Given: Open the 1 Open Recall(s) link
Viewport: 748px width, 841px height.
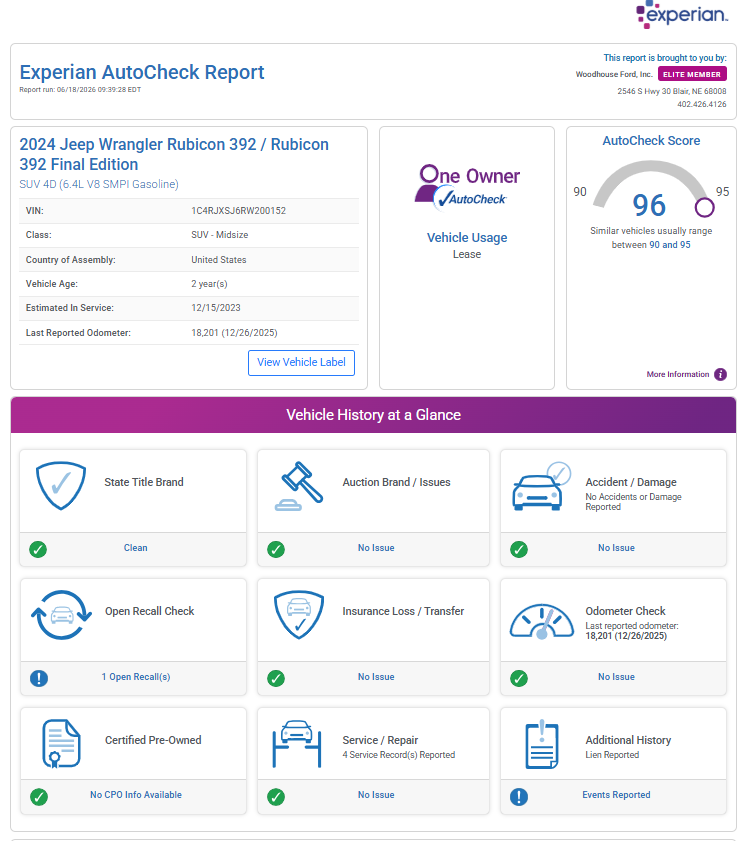Looking at the screenshot, I should click(x=136, y=677).
